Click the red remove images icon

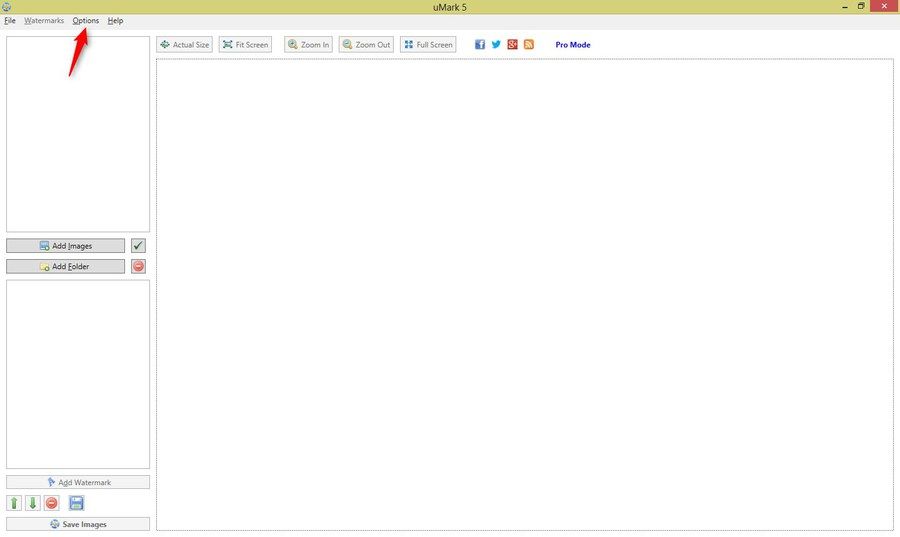pos(138,266)
